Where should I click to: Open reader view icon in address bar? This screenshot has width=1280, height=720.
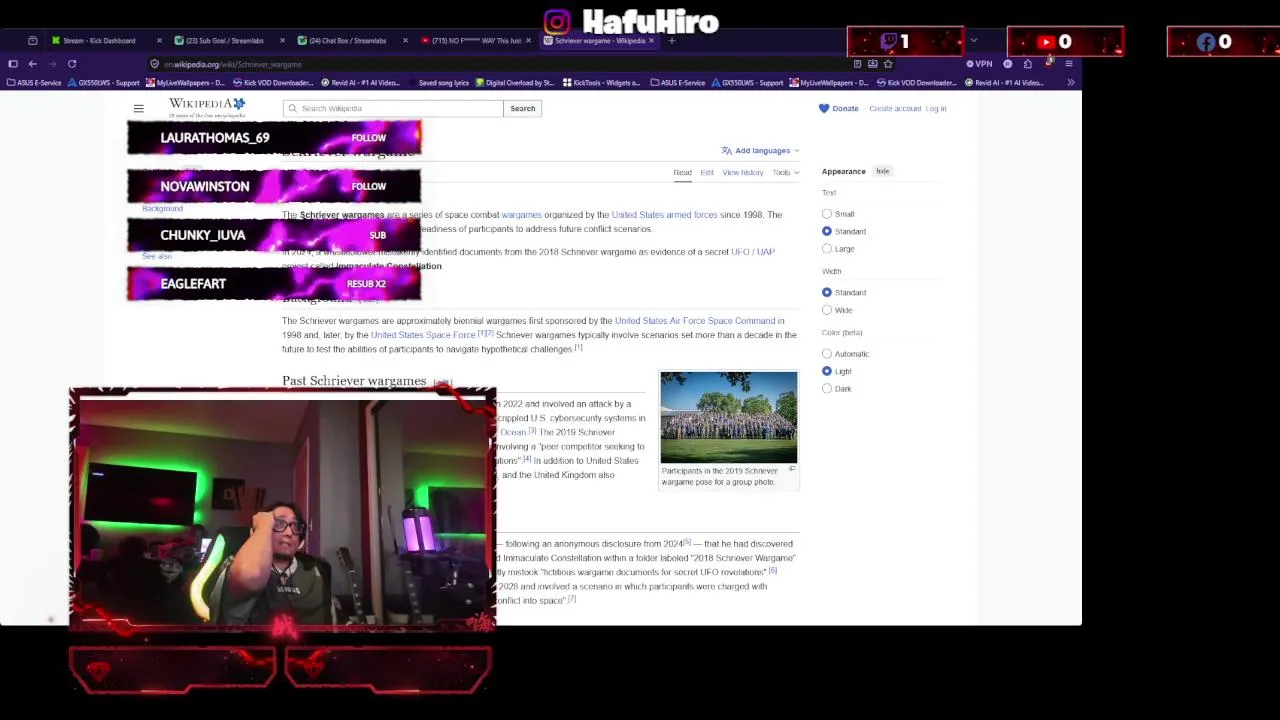click(x=857, y=64)
